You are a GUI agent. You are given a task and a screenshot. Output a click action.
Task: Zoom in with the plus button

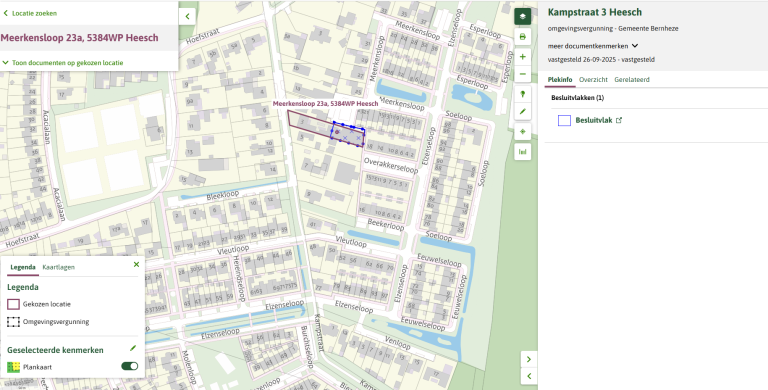click(x=523, y=57)
